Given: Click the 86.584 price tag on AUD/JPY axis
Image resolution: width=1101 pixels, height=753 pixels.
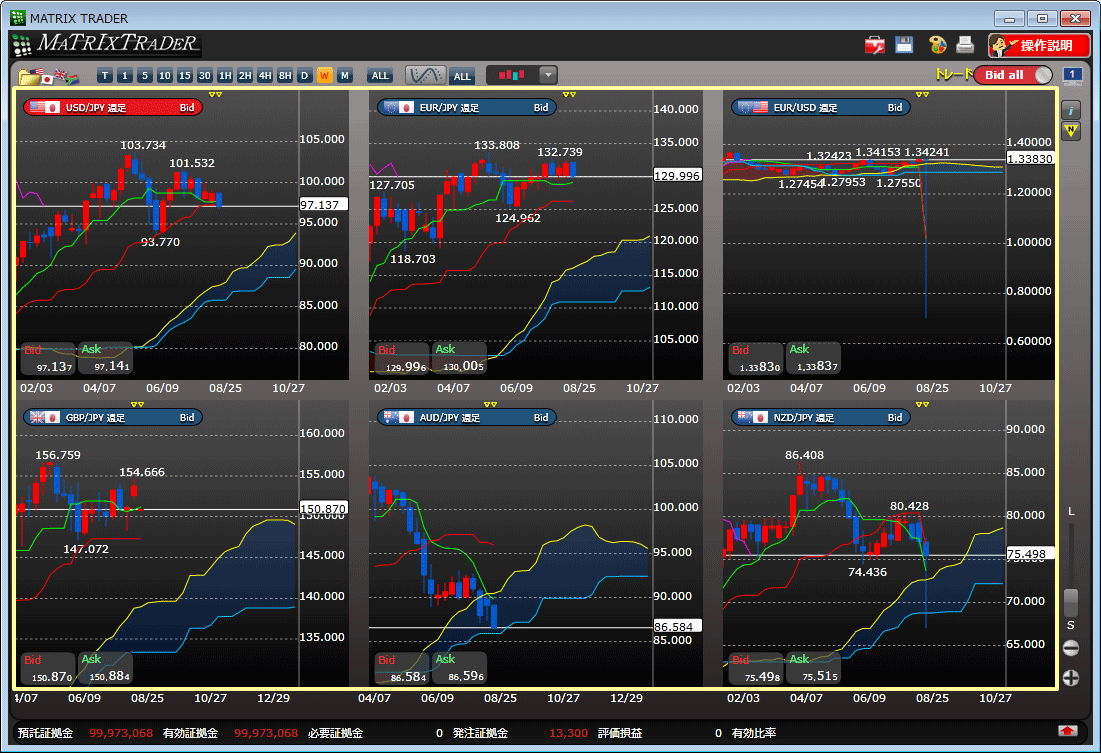Looking at the screenshot, I should coord(677,627).
